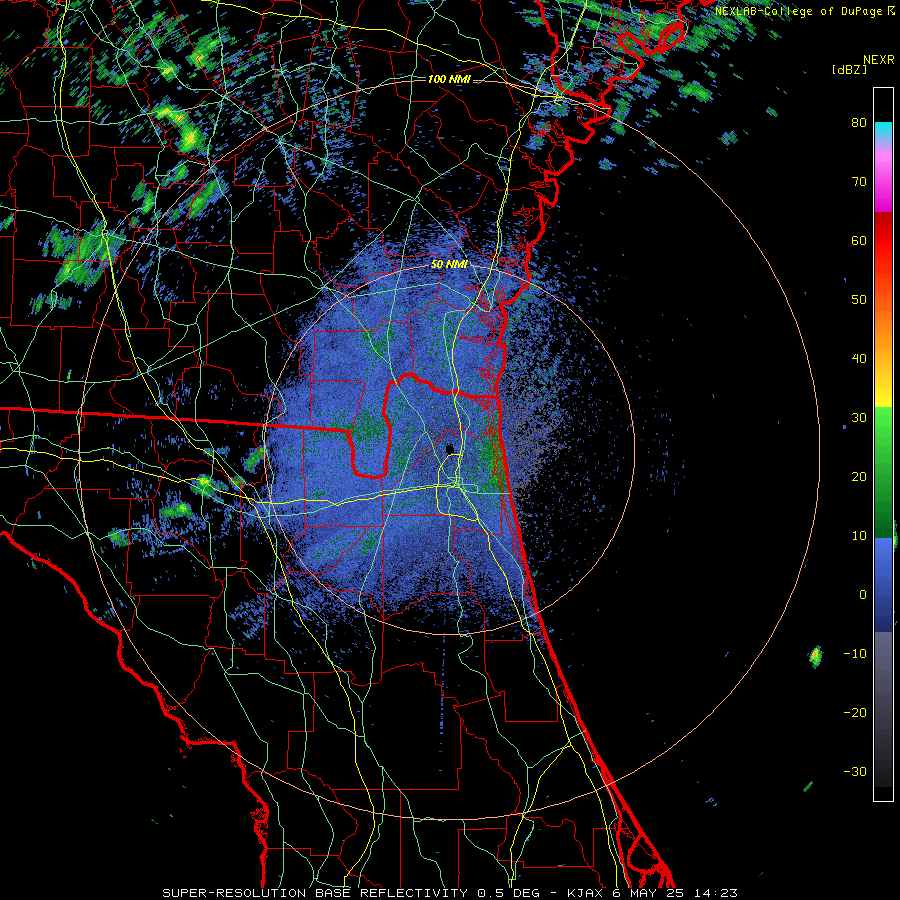This screenshot has height=900, width=900.
Task: Click the 70 value on the dBZ scale
Action: tap(859, 182)
